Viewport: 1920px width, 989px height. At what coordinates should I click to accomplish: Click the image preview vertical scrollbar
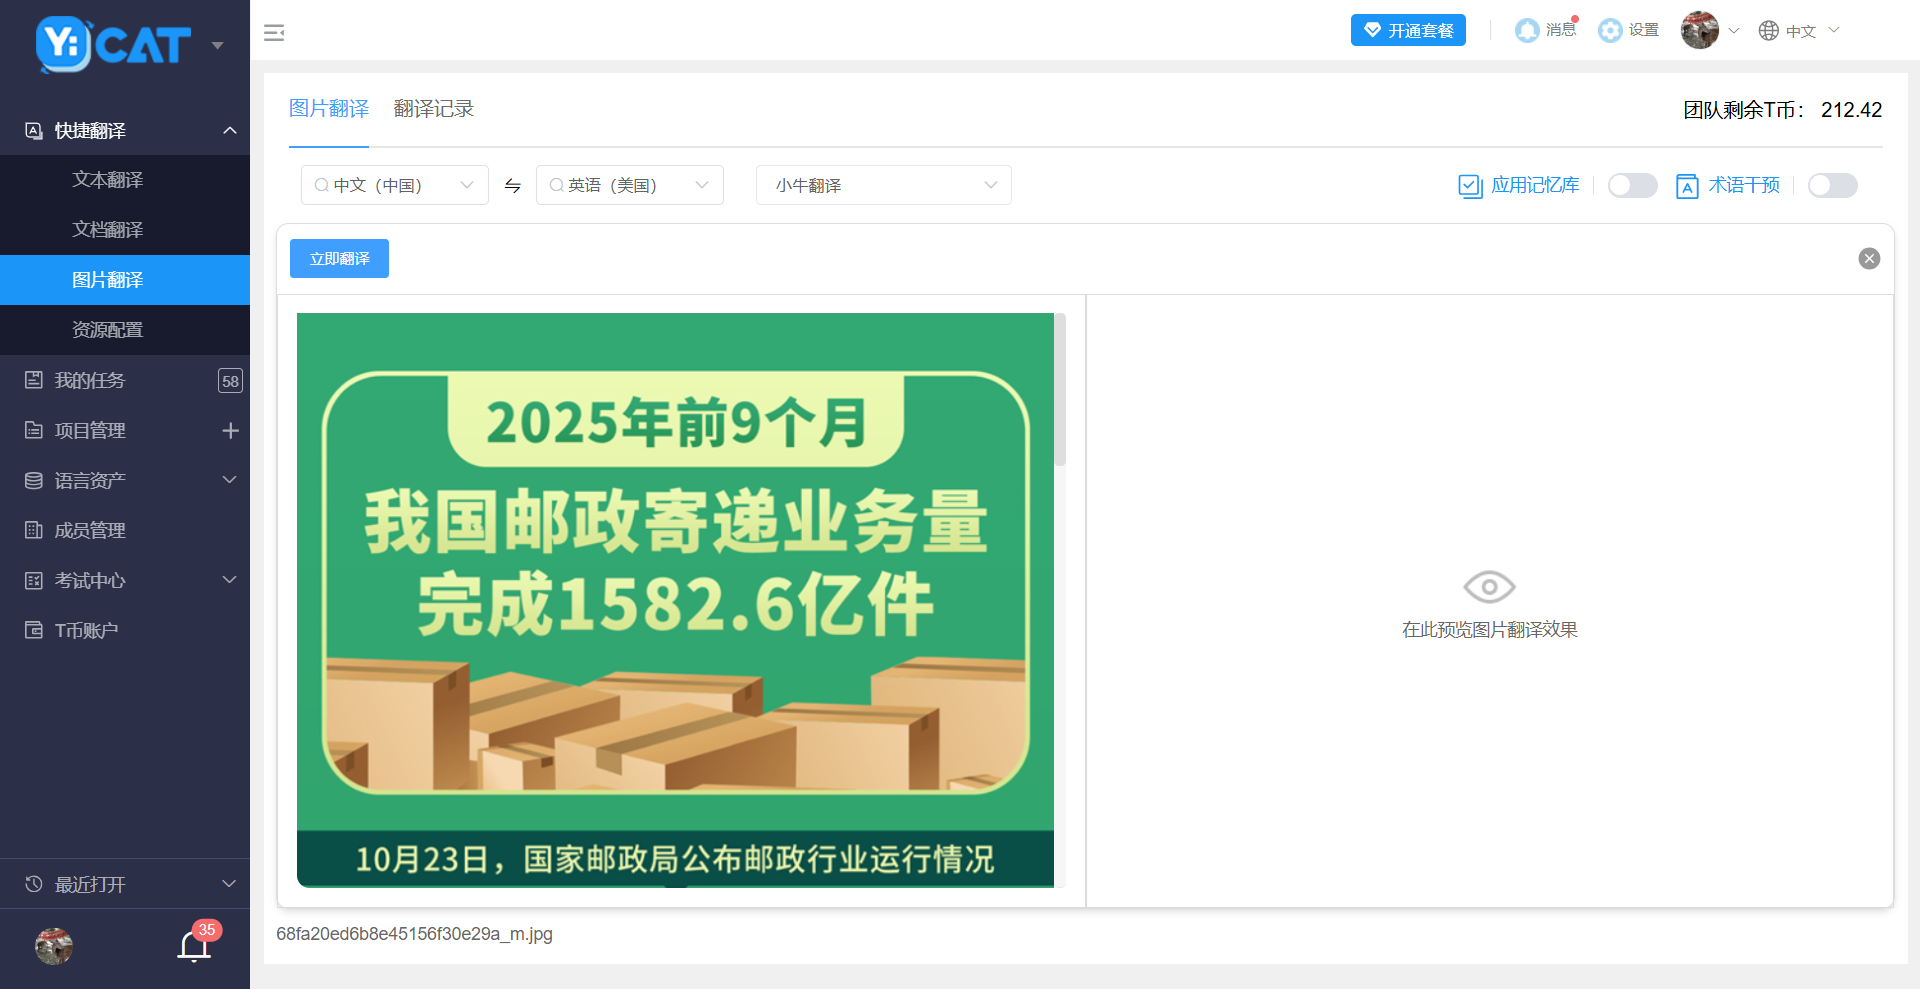tap(1060, 390)
